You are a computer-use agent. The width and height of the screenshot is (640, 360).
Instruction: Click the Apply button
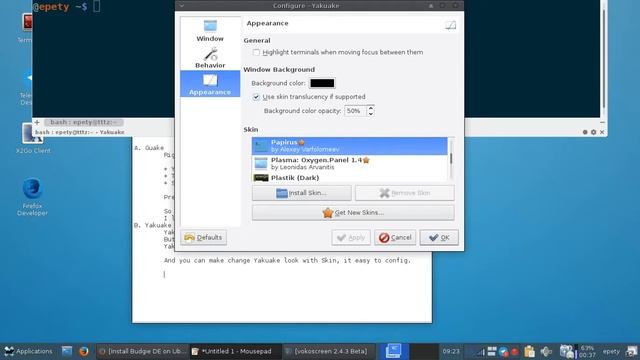351,237
